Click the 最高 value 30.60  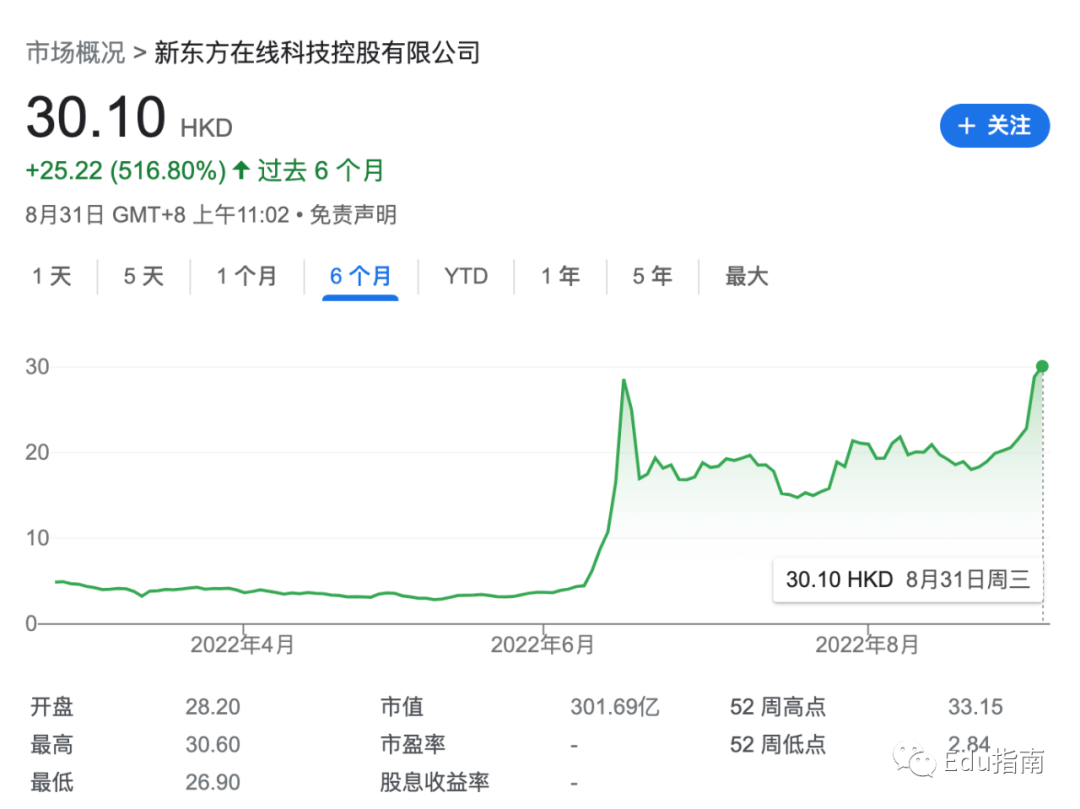click(213, 745)
